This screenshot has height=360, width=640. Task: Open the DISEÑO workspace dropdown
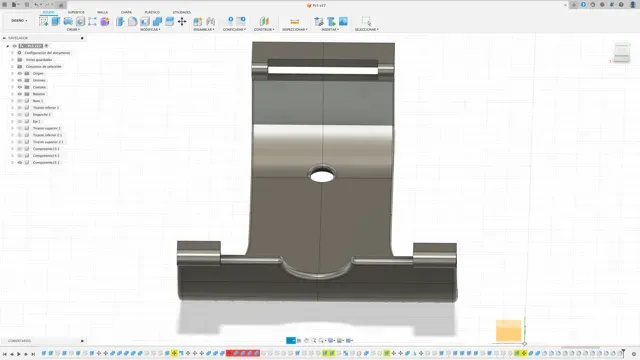click(x=19, y=20)
